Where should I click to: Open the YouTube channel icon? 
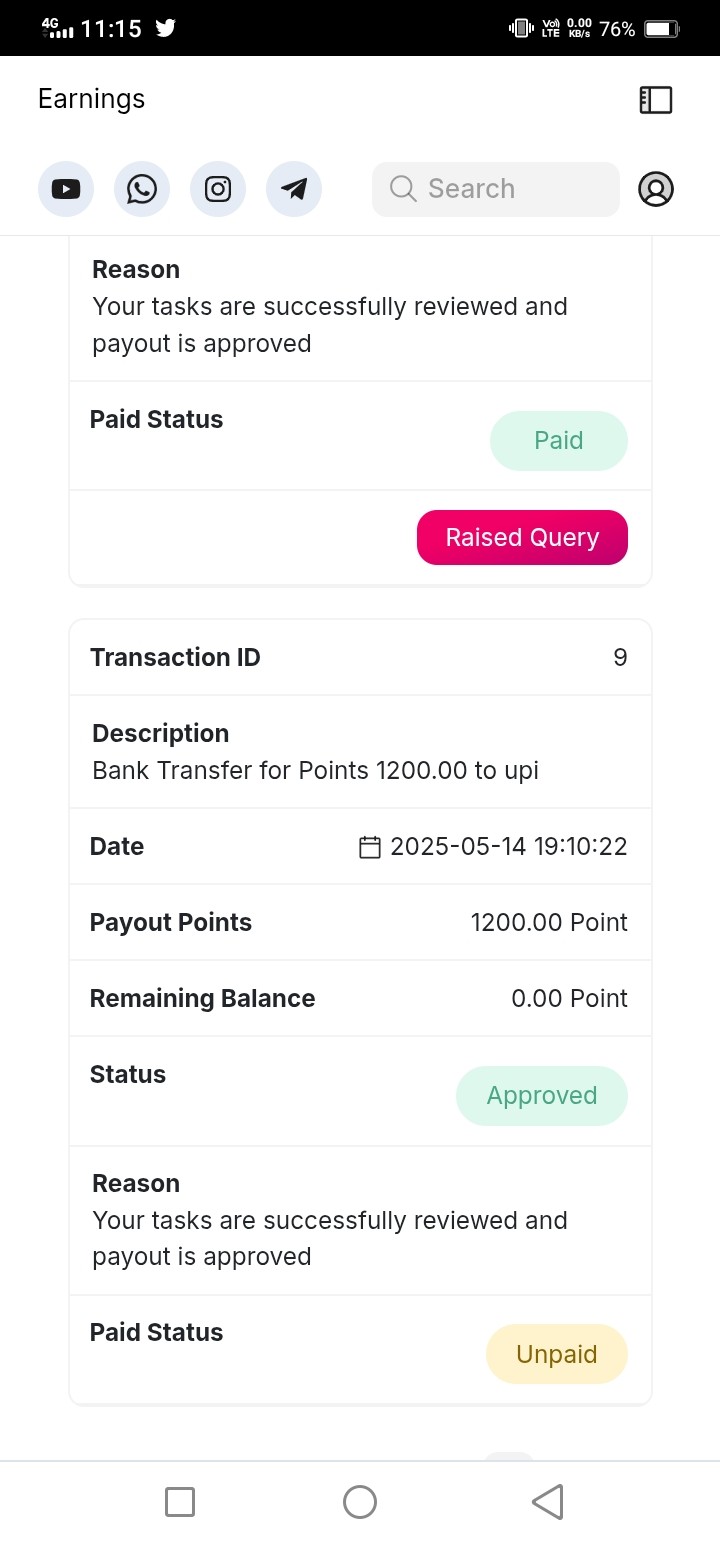click(66, 189)
